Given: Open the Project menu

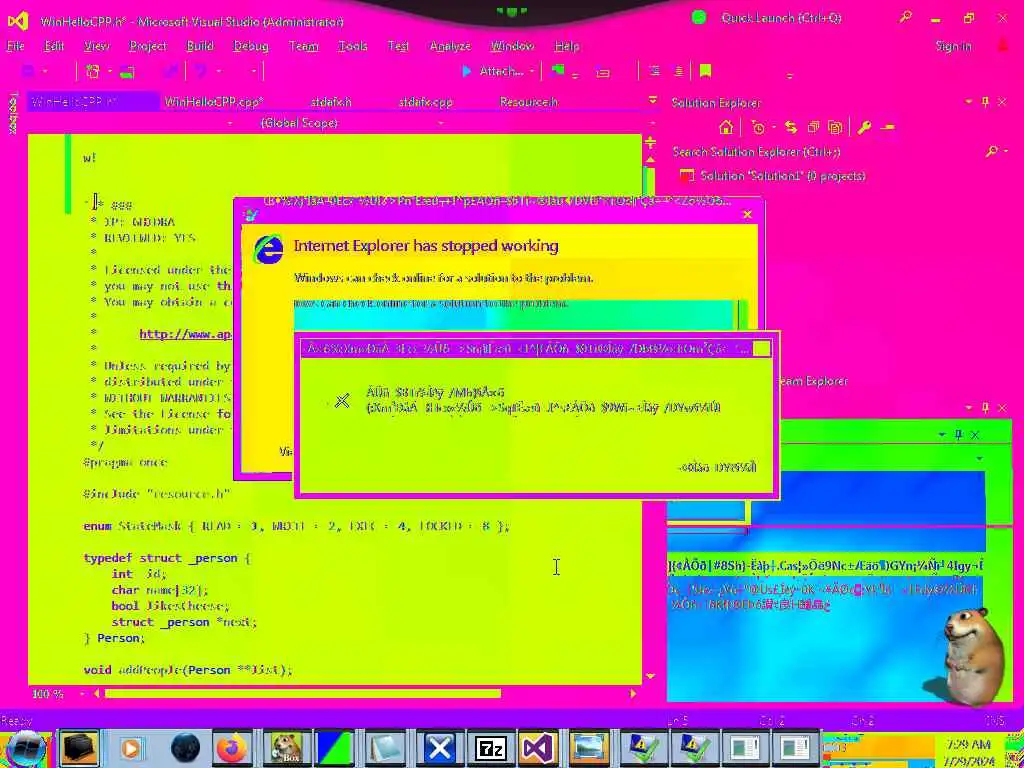Looking at the screenshot, I should click(x=148, y=46).
